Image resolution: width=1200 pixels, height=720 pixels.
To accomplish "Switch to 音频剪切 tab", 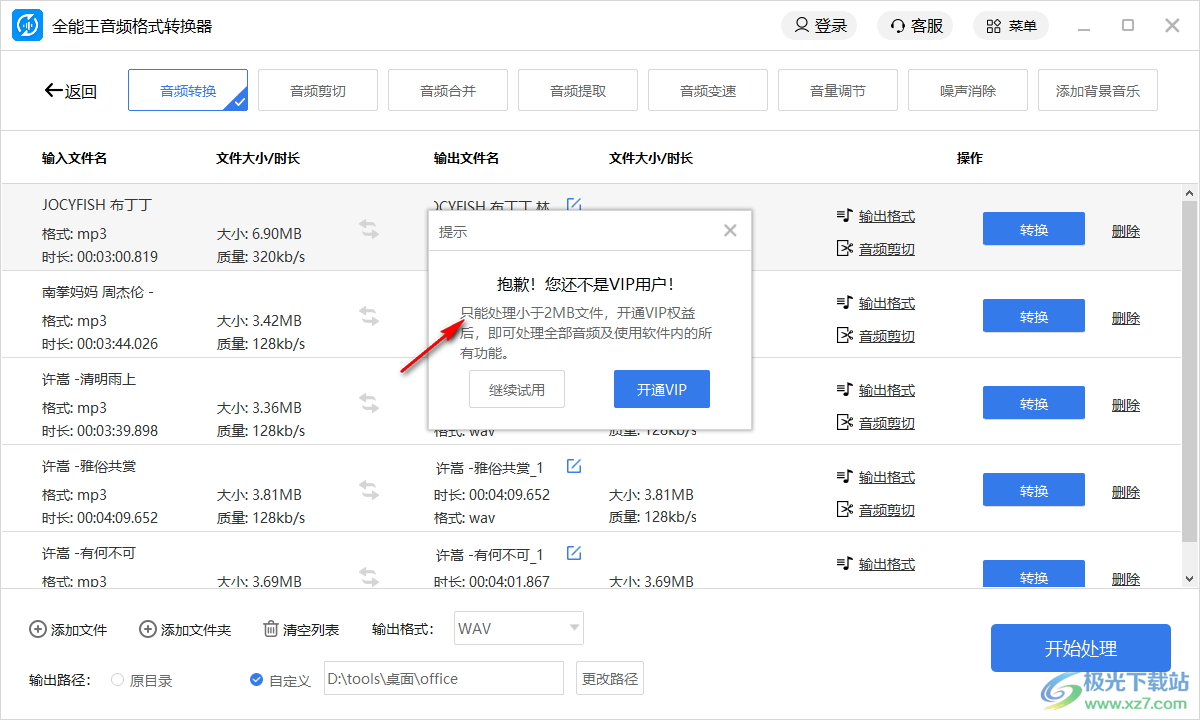I will tap(318, 91).
